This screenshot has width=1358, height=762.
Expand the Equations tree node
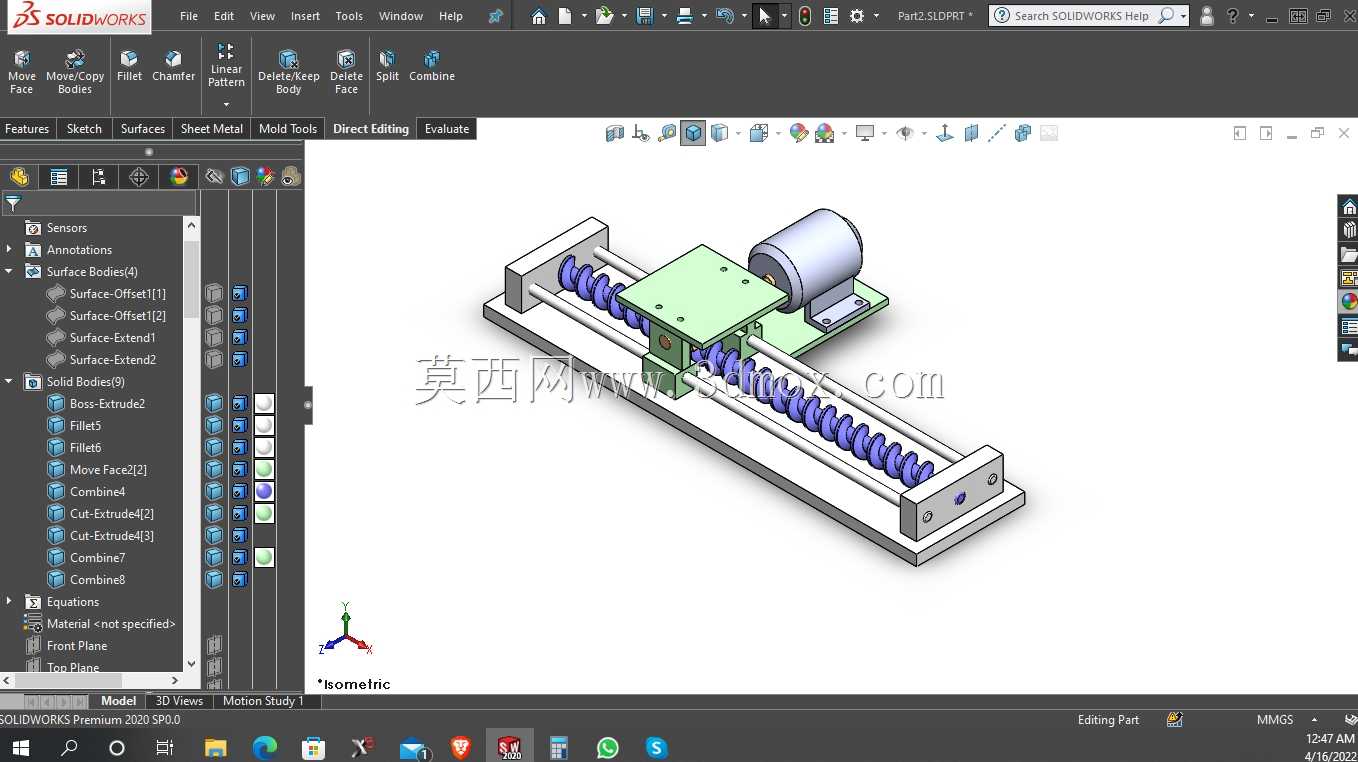coord(9,601)
